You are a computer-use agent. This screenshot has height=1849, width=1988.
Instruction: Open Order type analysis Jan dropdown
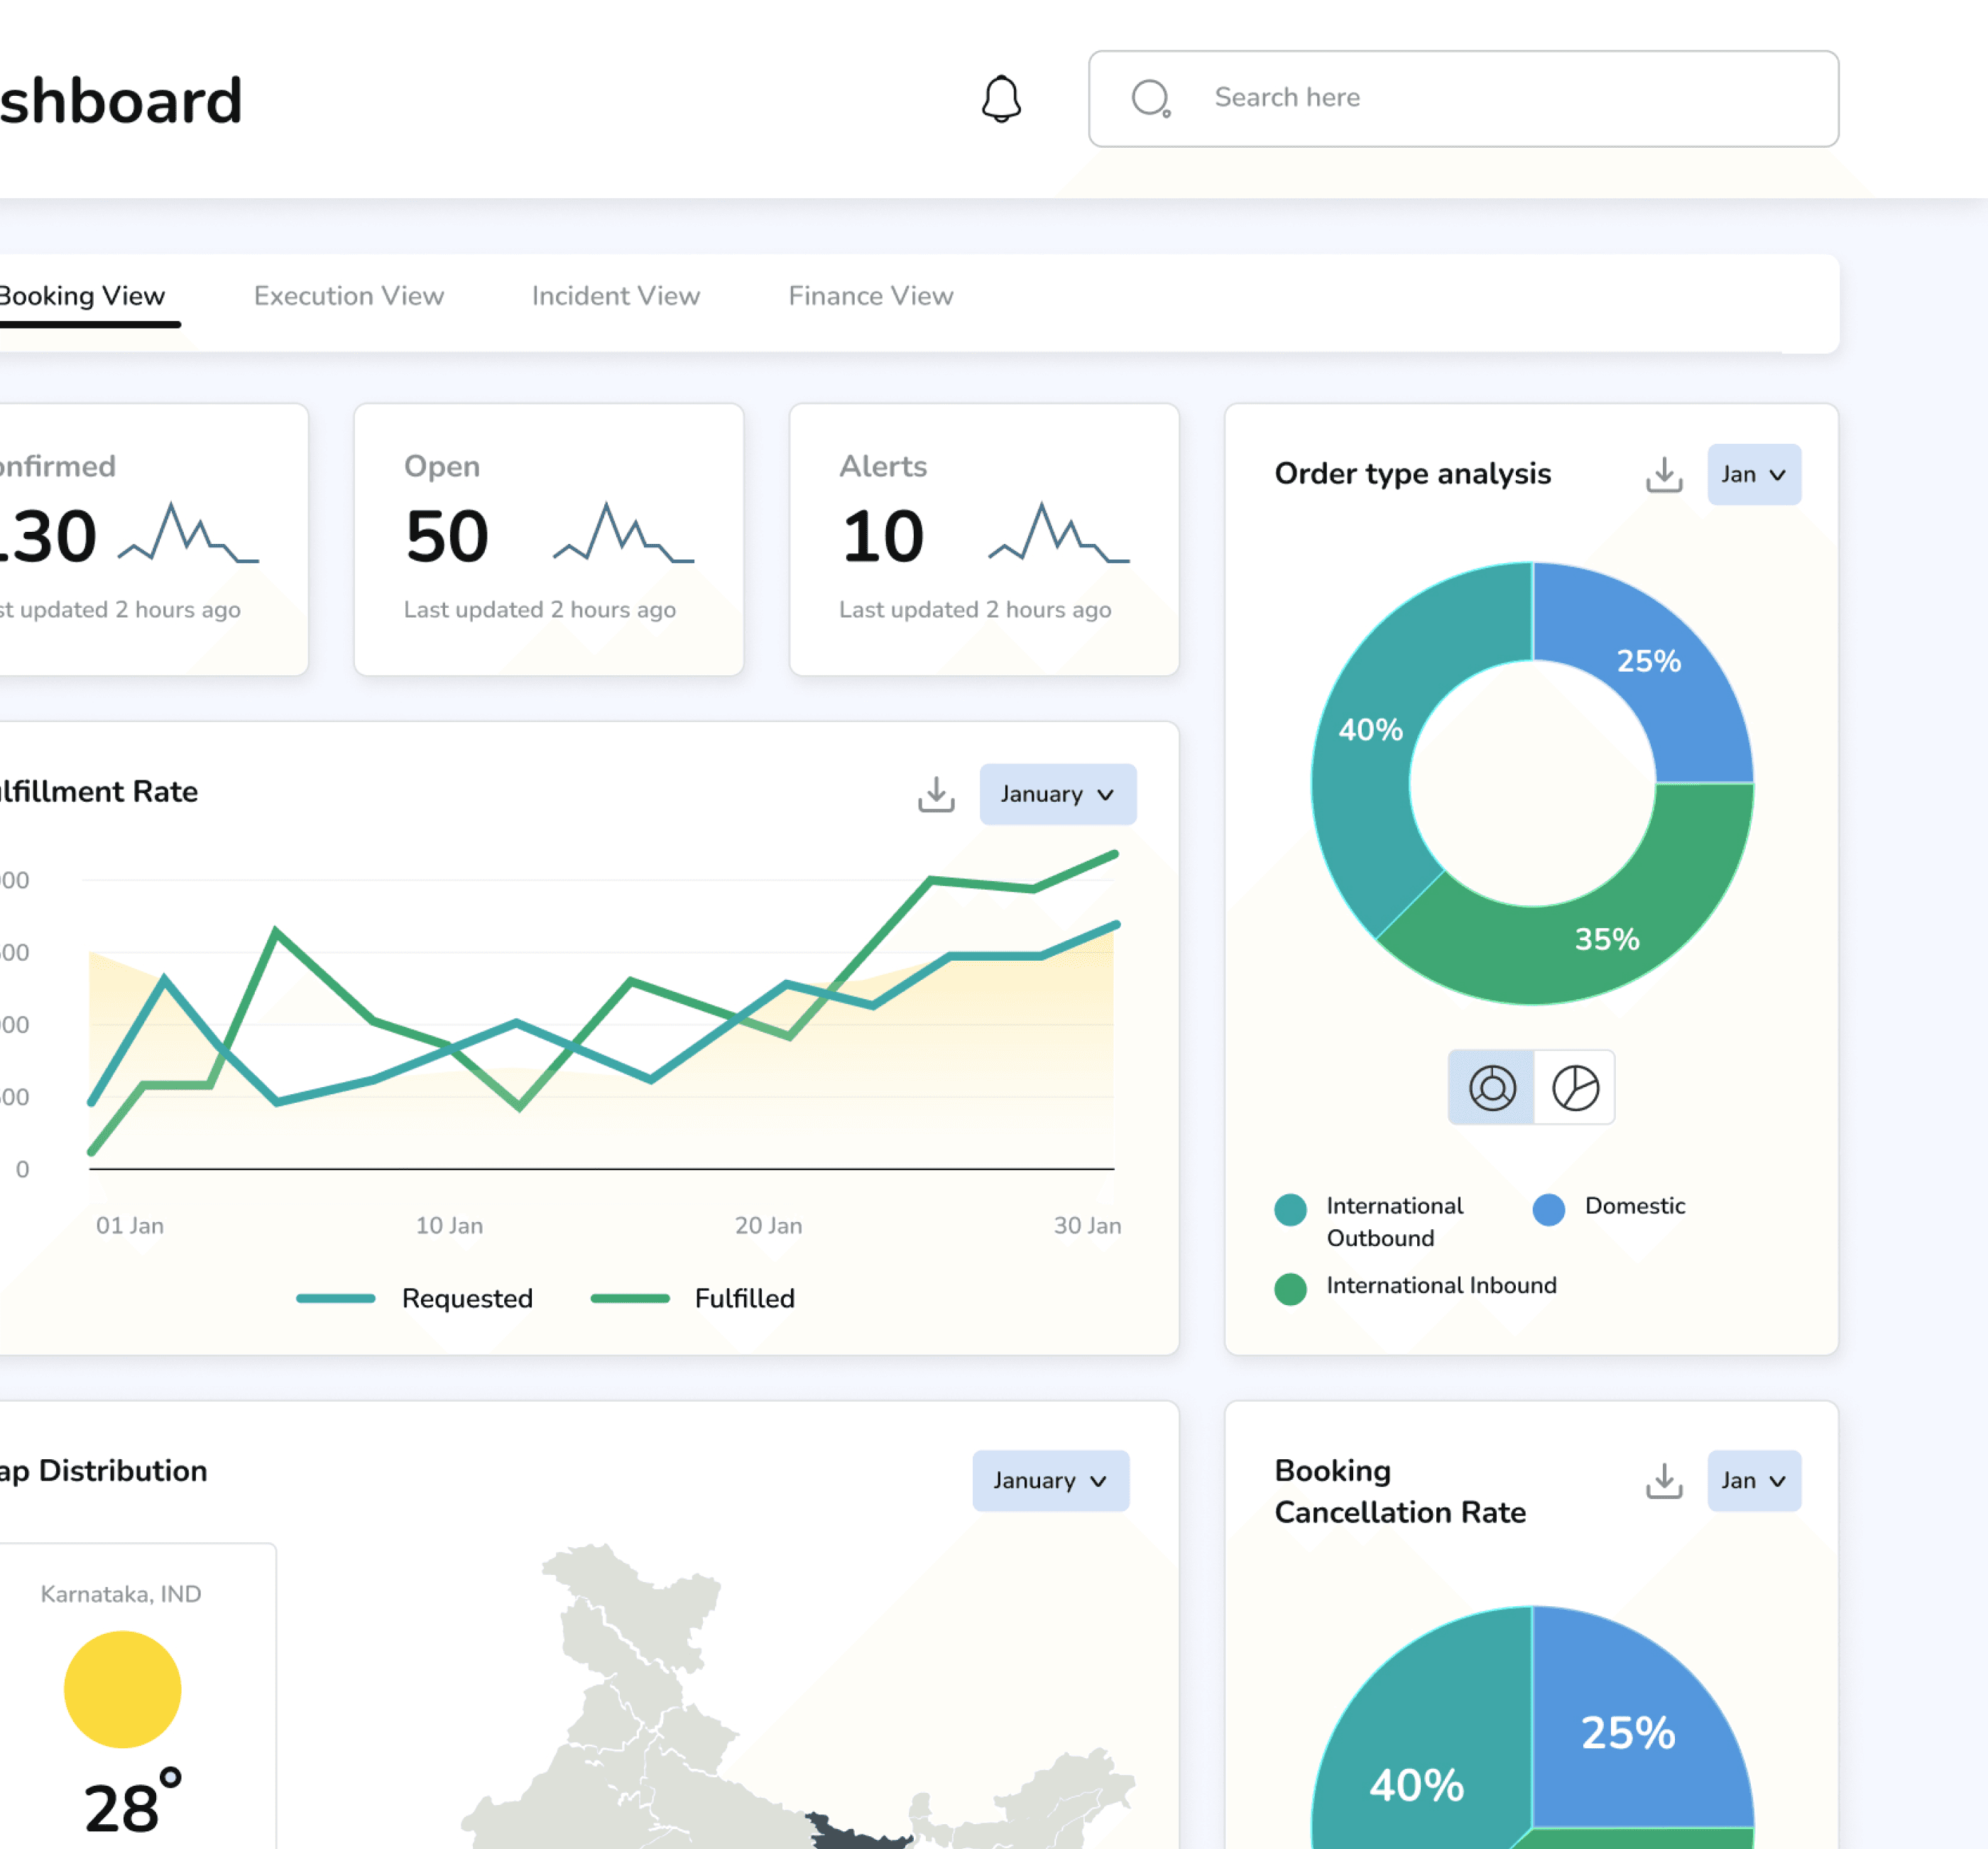click(x=1753, y=475)
